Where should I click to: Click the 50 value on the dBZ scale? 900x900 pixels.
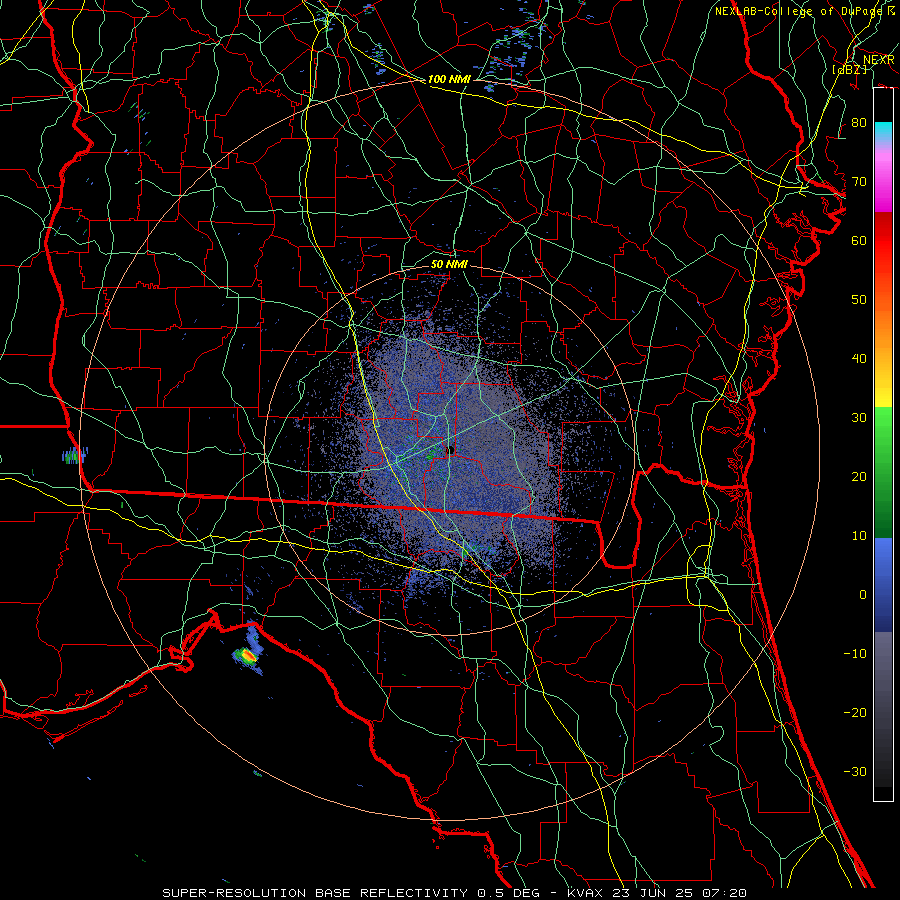point(859,300)
